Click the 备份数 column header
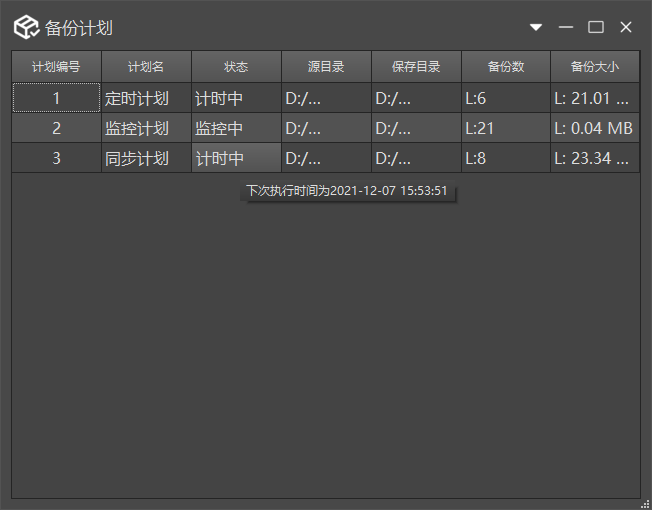This screenshot has width=652, height=510. point(506,67)
